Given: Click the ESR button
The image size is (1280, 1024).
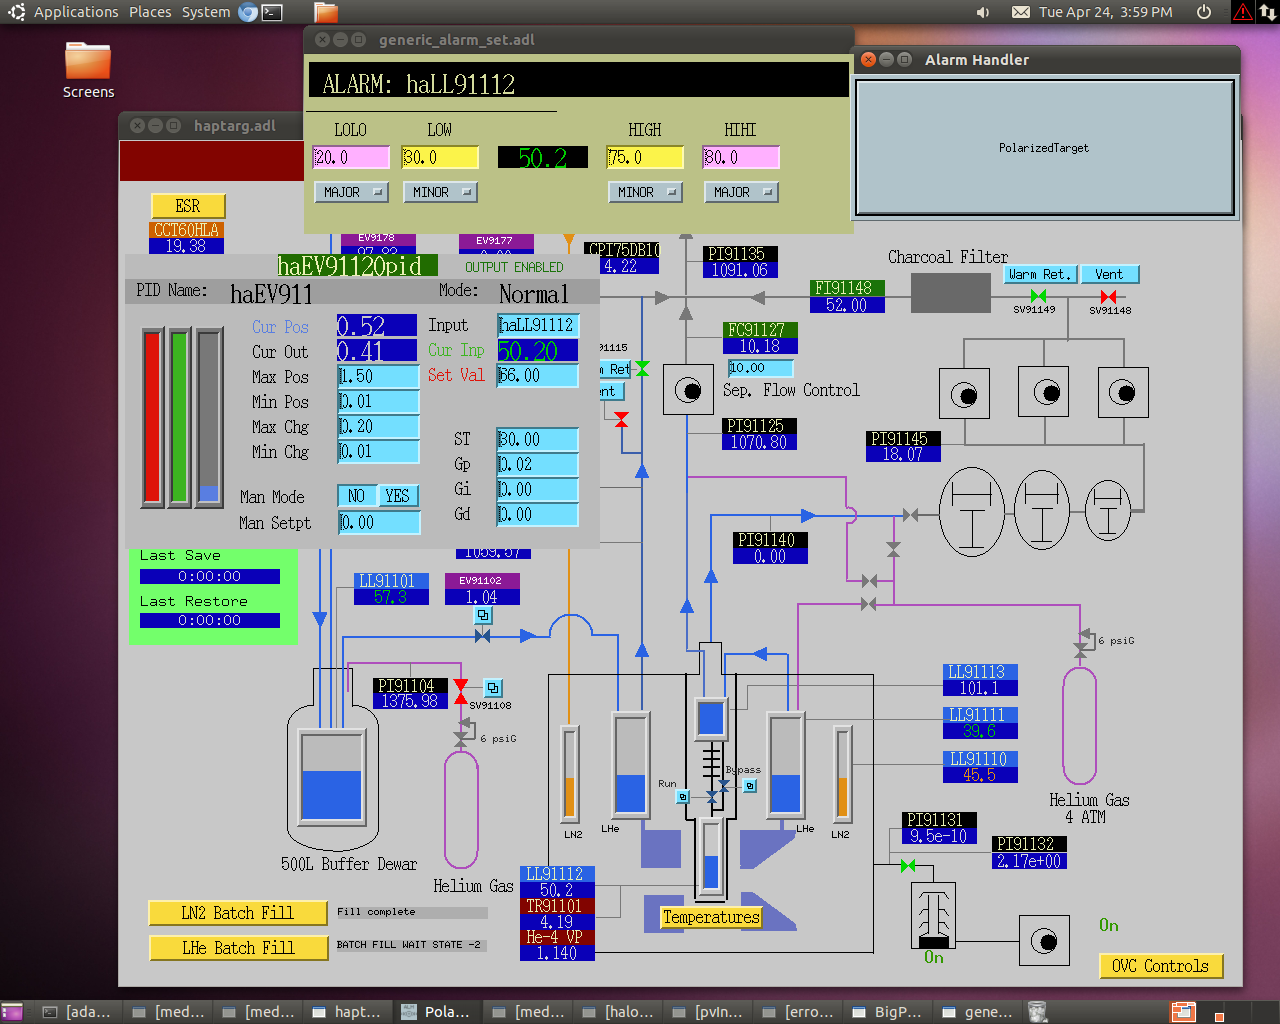Looking at the screenshot, I should point(188,206).
